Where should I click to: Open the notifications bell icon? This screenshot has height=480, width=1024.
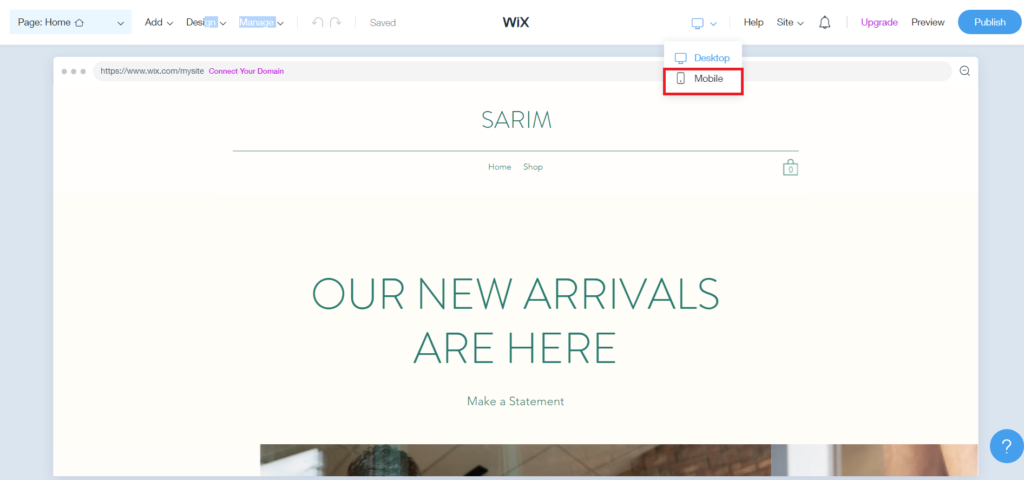point(825,23)
